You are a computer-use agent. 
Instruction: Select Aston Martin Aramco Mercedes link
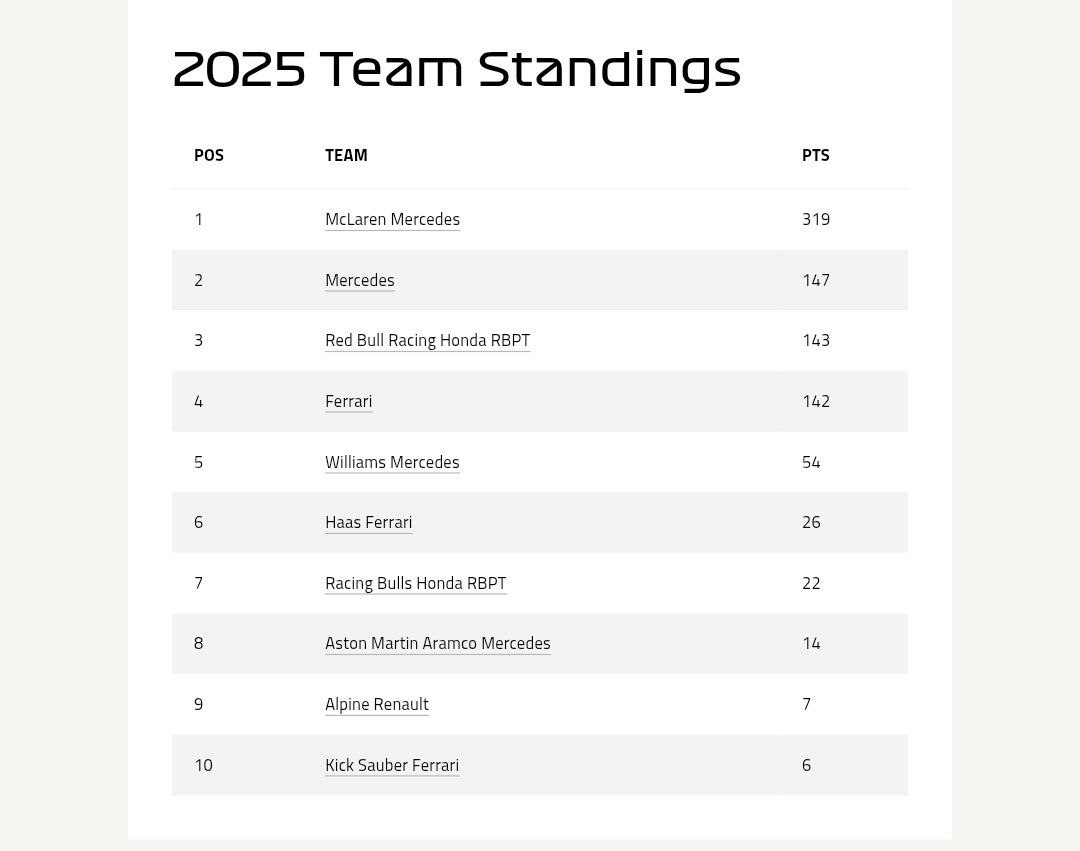click(437, 643)
